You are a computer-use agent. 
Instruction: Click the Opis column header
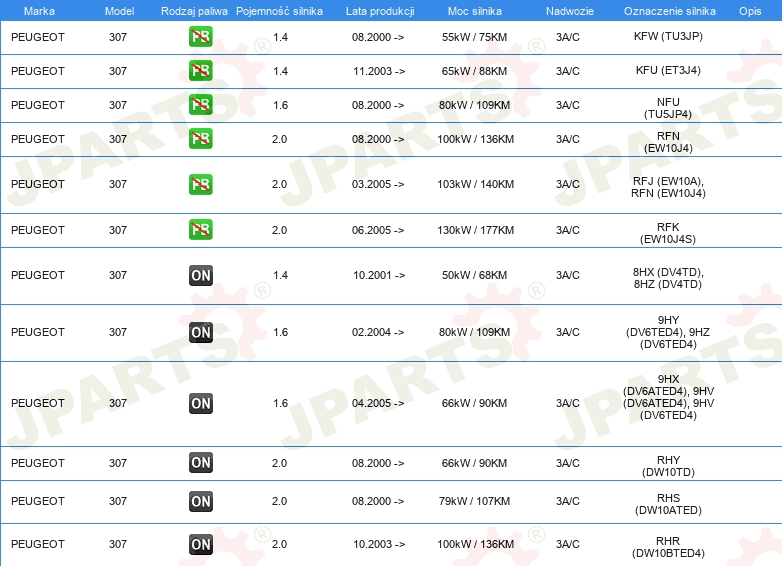click(750, 11)
